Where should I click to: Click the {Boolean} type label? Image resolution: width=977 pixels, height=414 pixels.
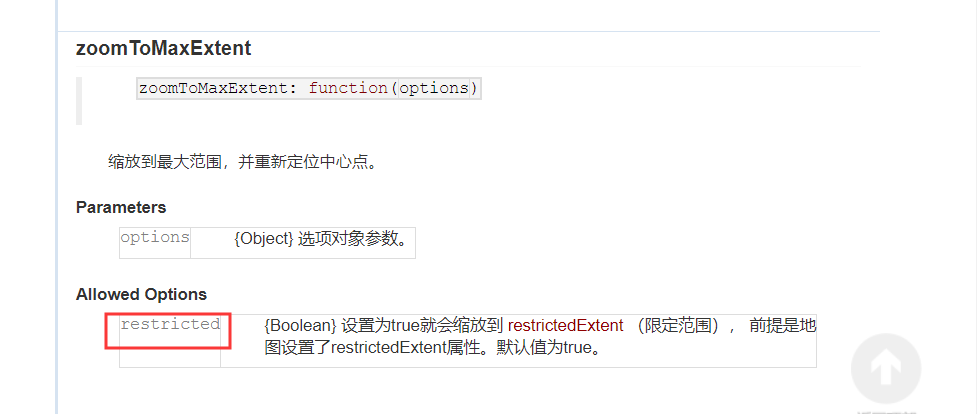300,325
